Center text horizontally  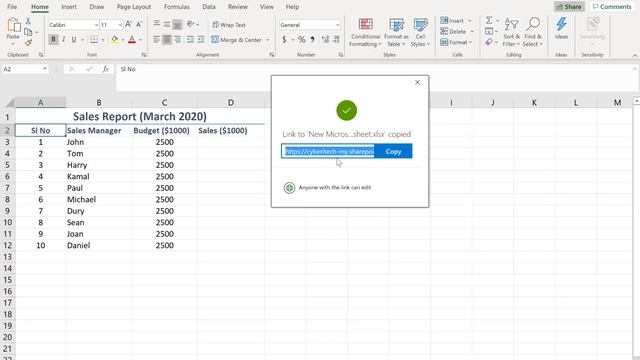pyautogui.click(x=167, y=40)
